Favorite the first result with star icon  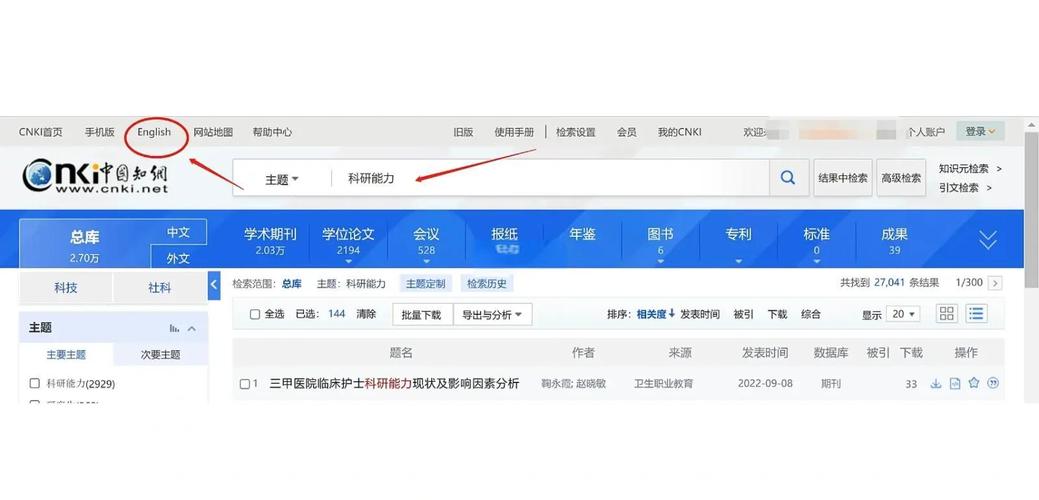coord(973,383)
